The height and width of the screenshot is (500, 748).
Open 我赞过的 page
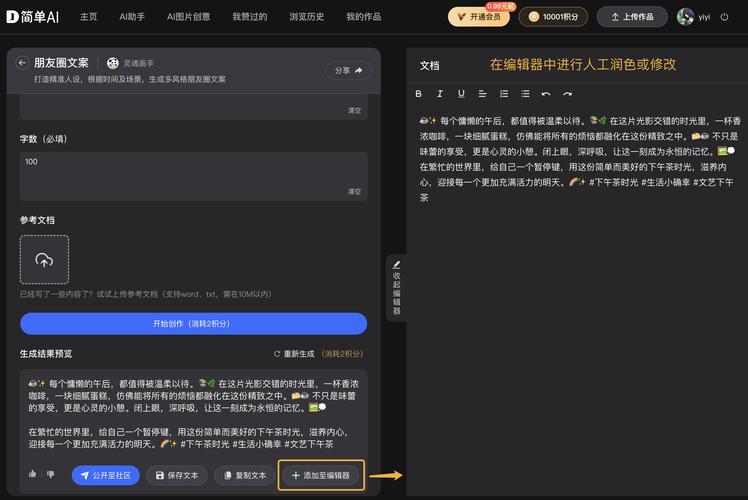pos(249,17)
